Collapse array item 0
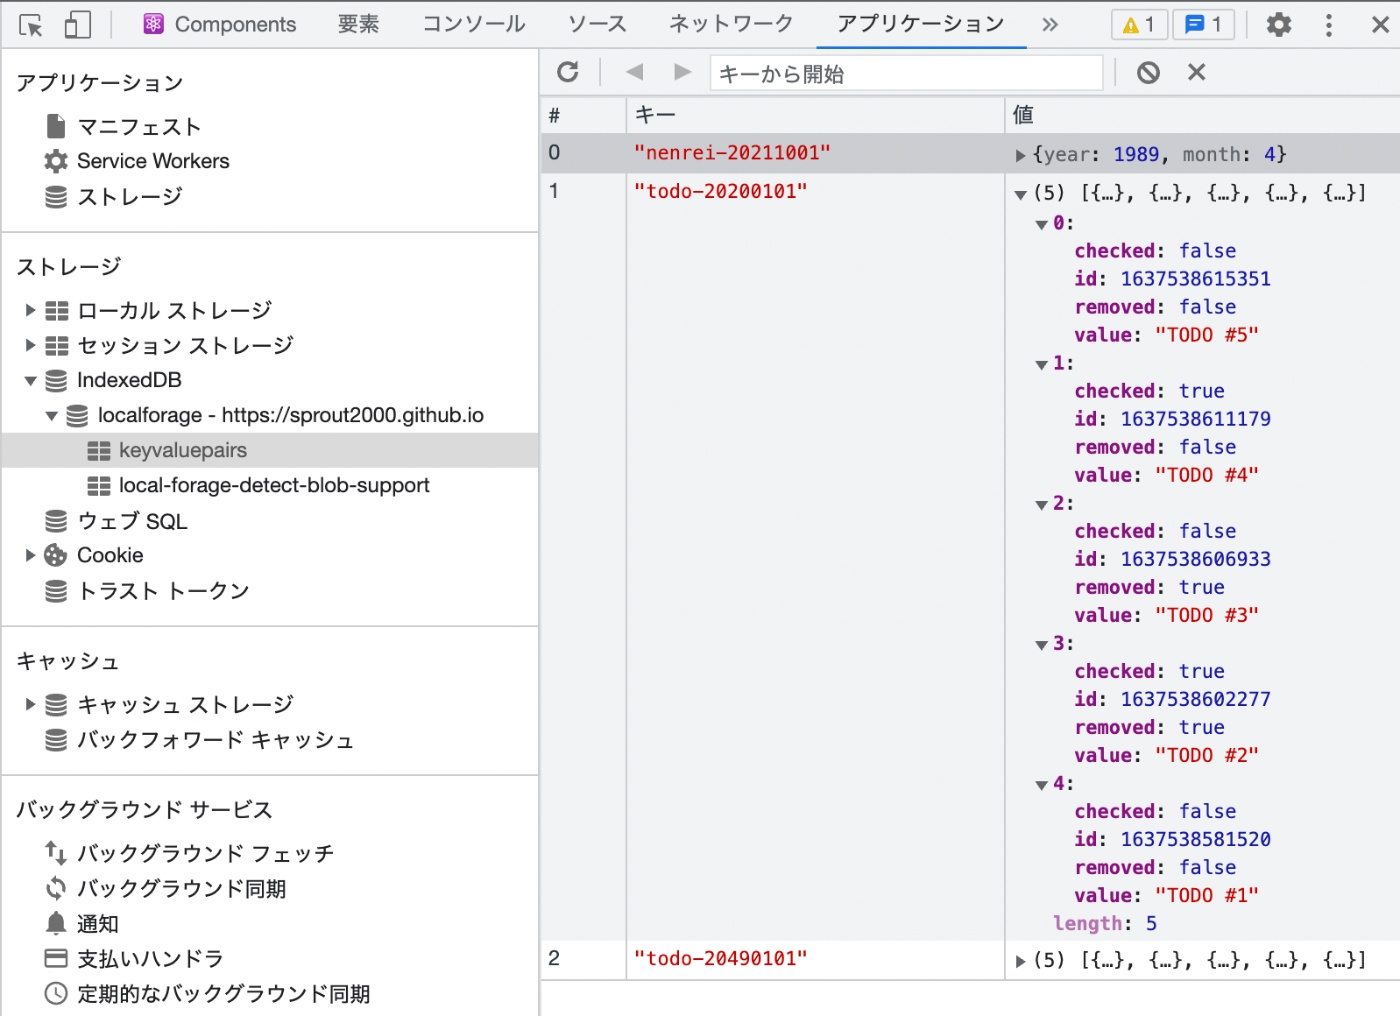 [x=1041, y=224]
